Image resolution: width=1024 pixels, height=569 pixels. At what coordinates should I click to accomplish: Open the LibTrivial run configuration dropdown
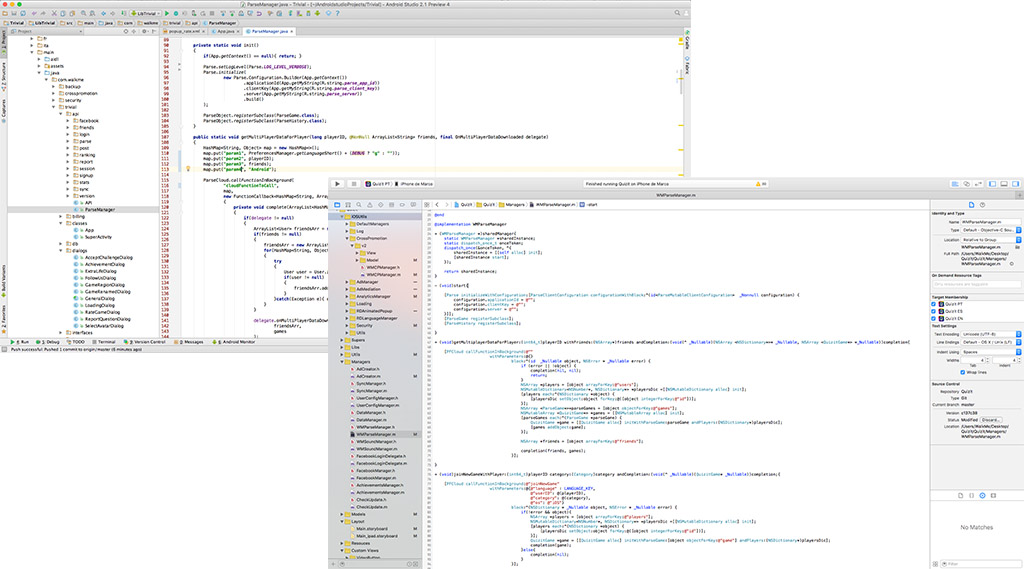[145, 13]
